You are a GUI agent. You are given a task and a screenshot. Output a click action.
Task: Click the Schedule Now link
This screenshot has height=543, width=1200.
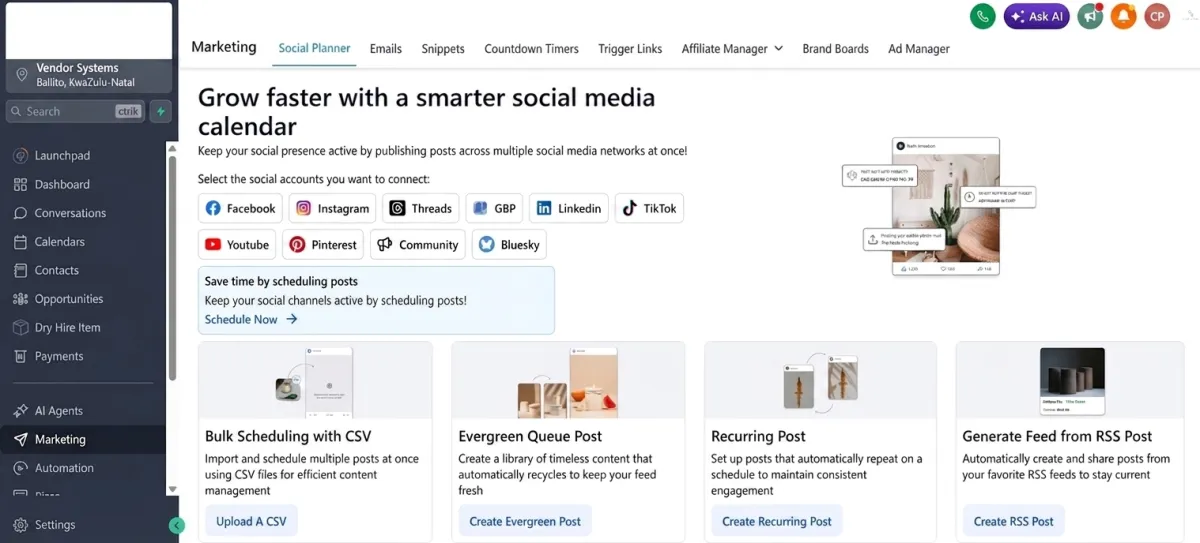pyautogui.click(x=251, y=319)
